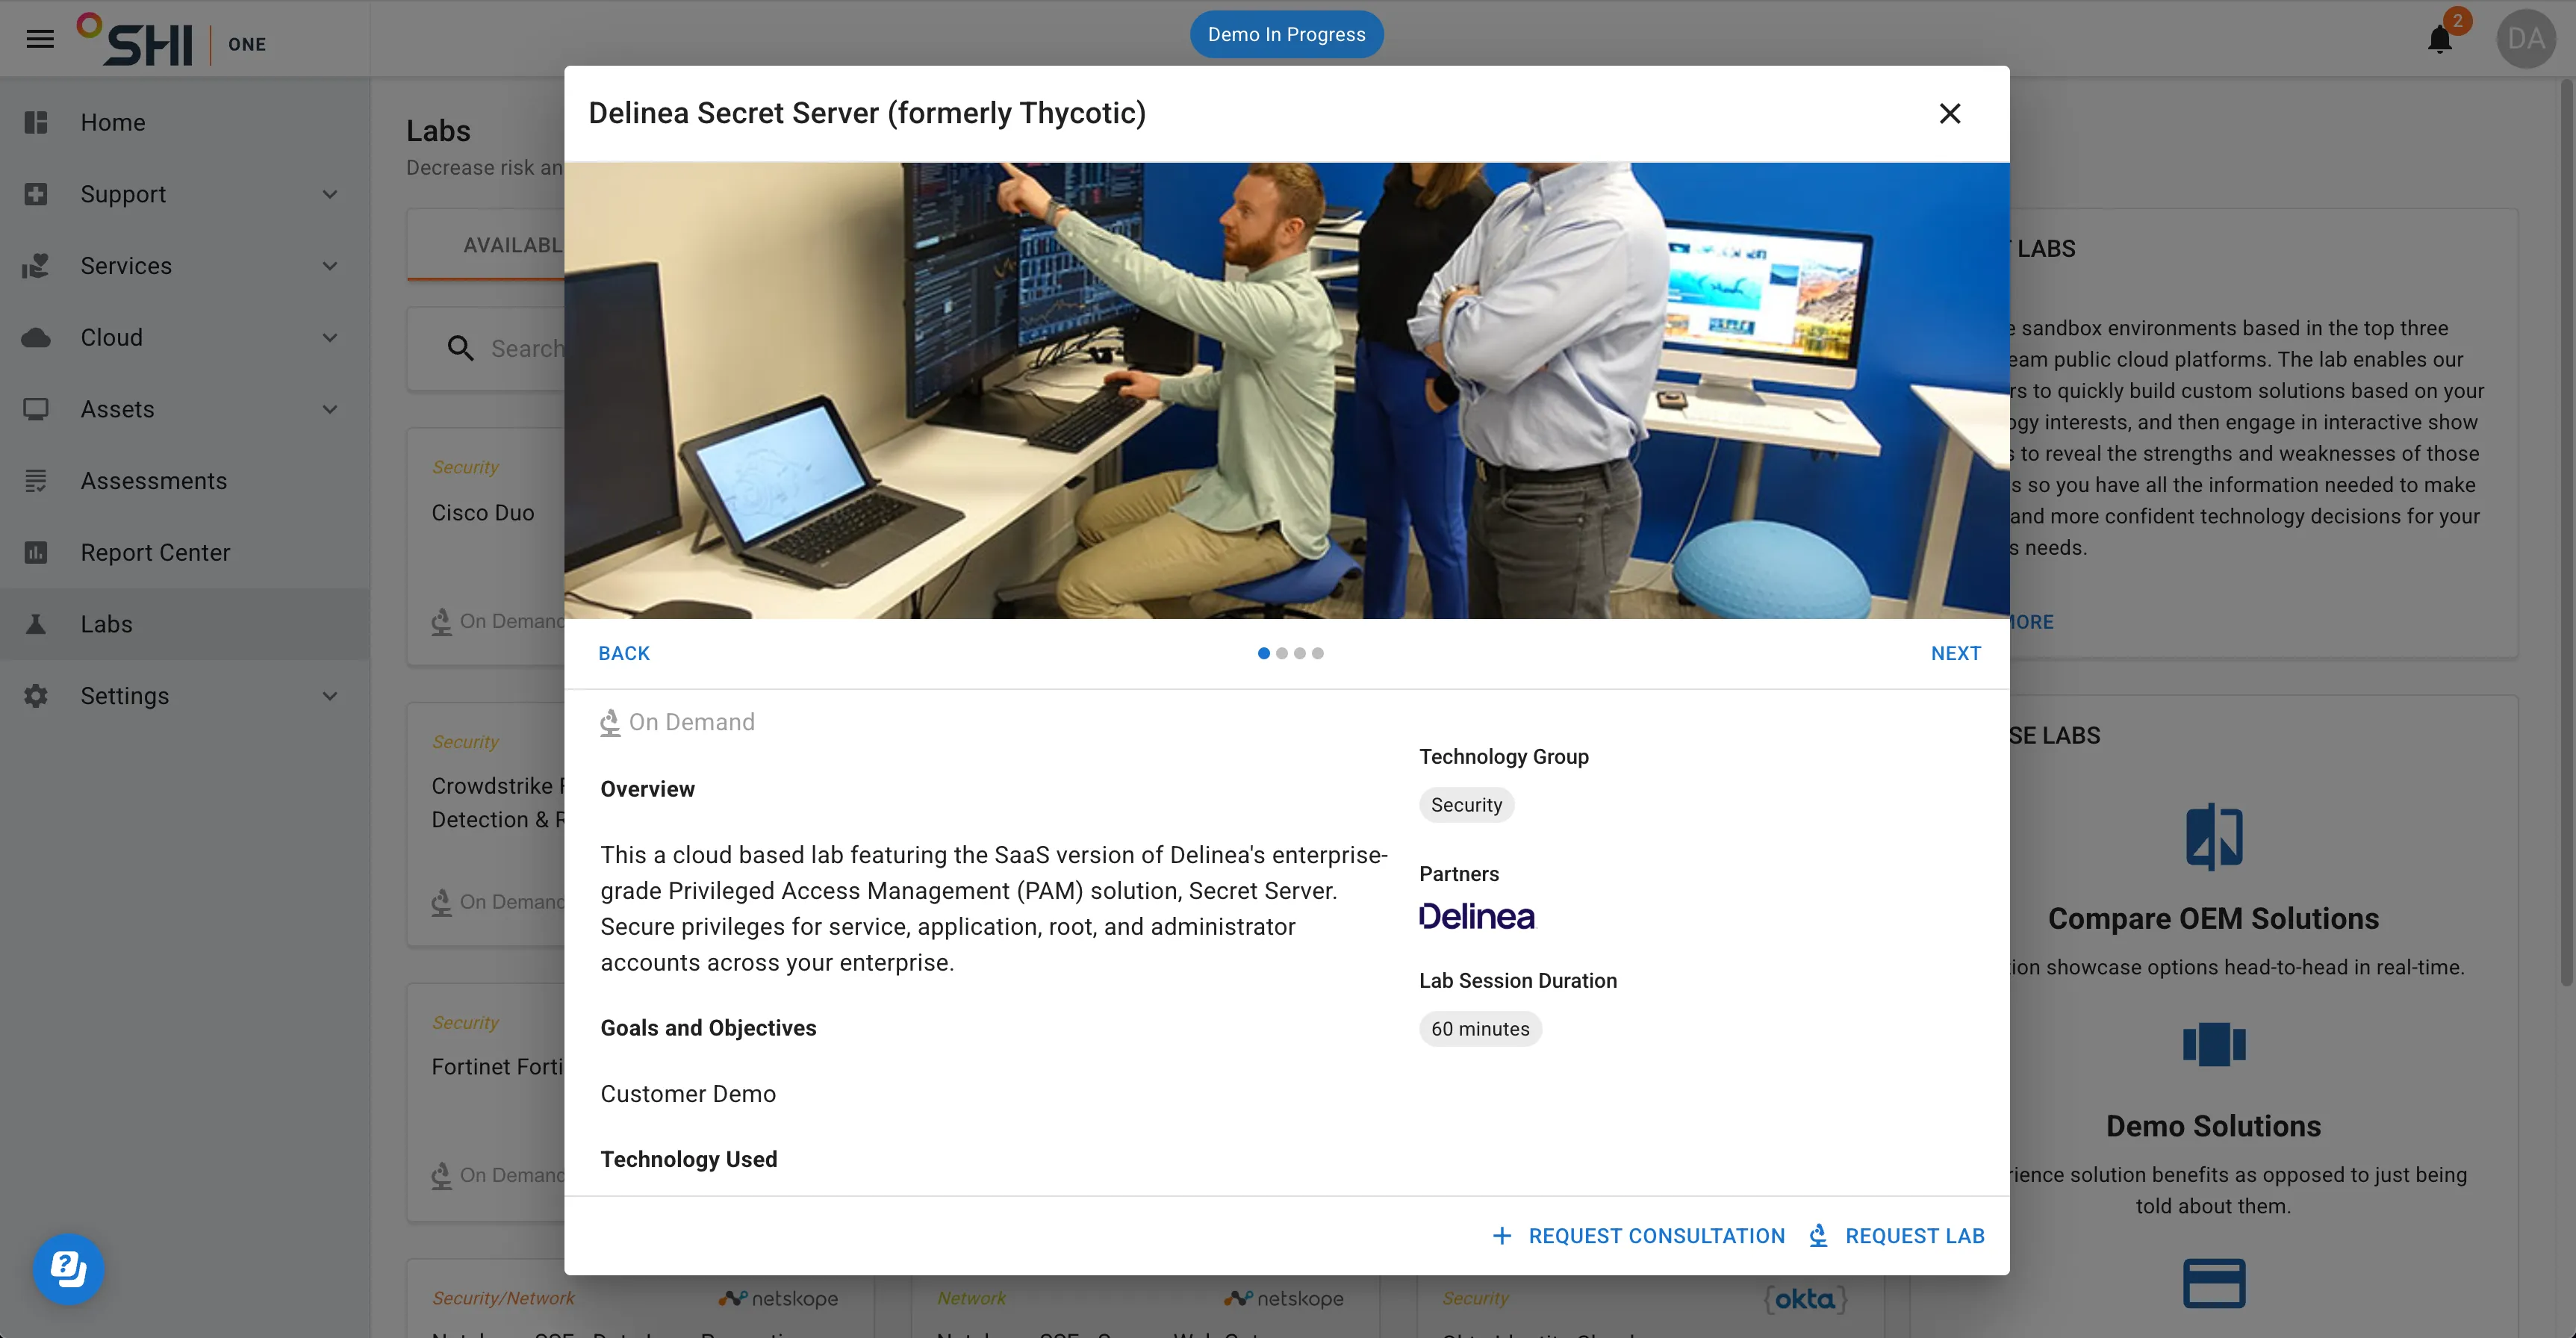Click the notifications bell icon
This screenshot has height=1338, width=2576.
coord(2440,39)
